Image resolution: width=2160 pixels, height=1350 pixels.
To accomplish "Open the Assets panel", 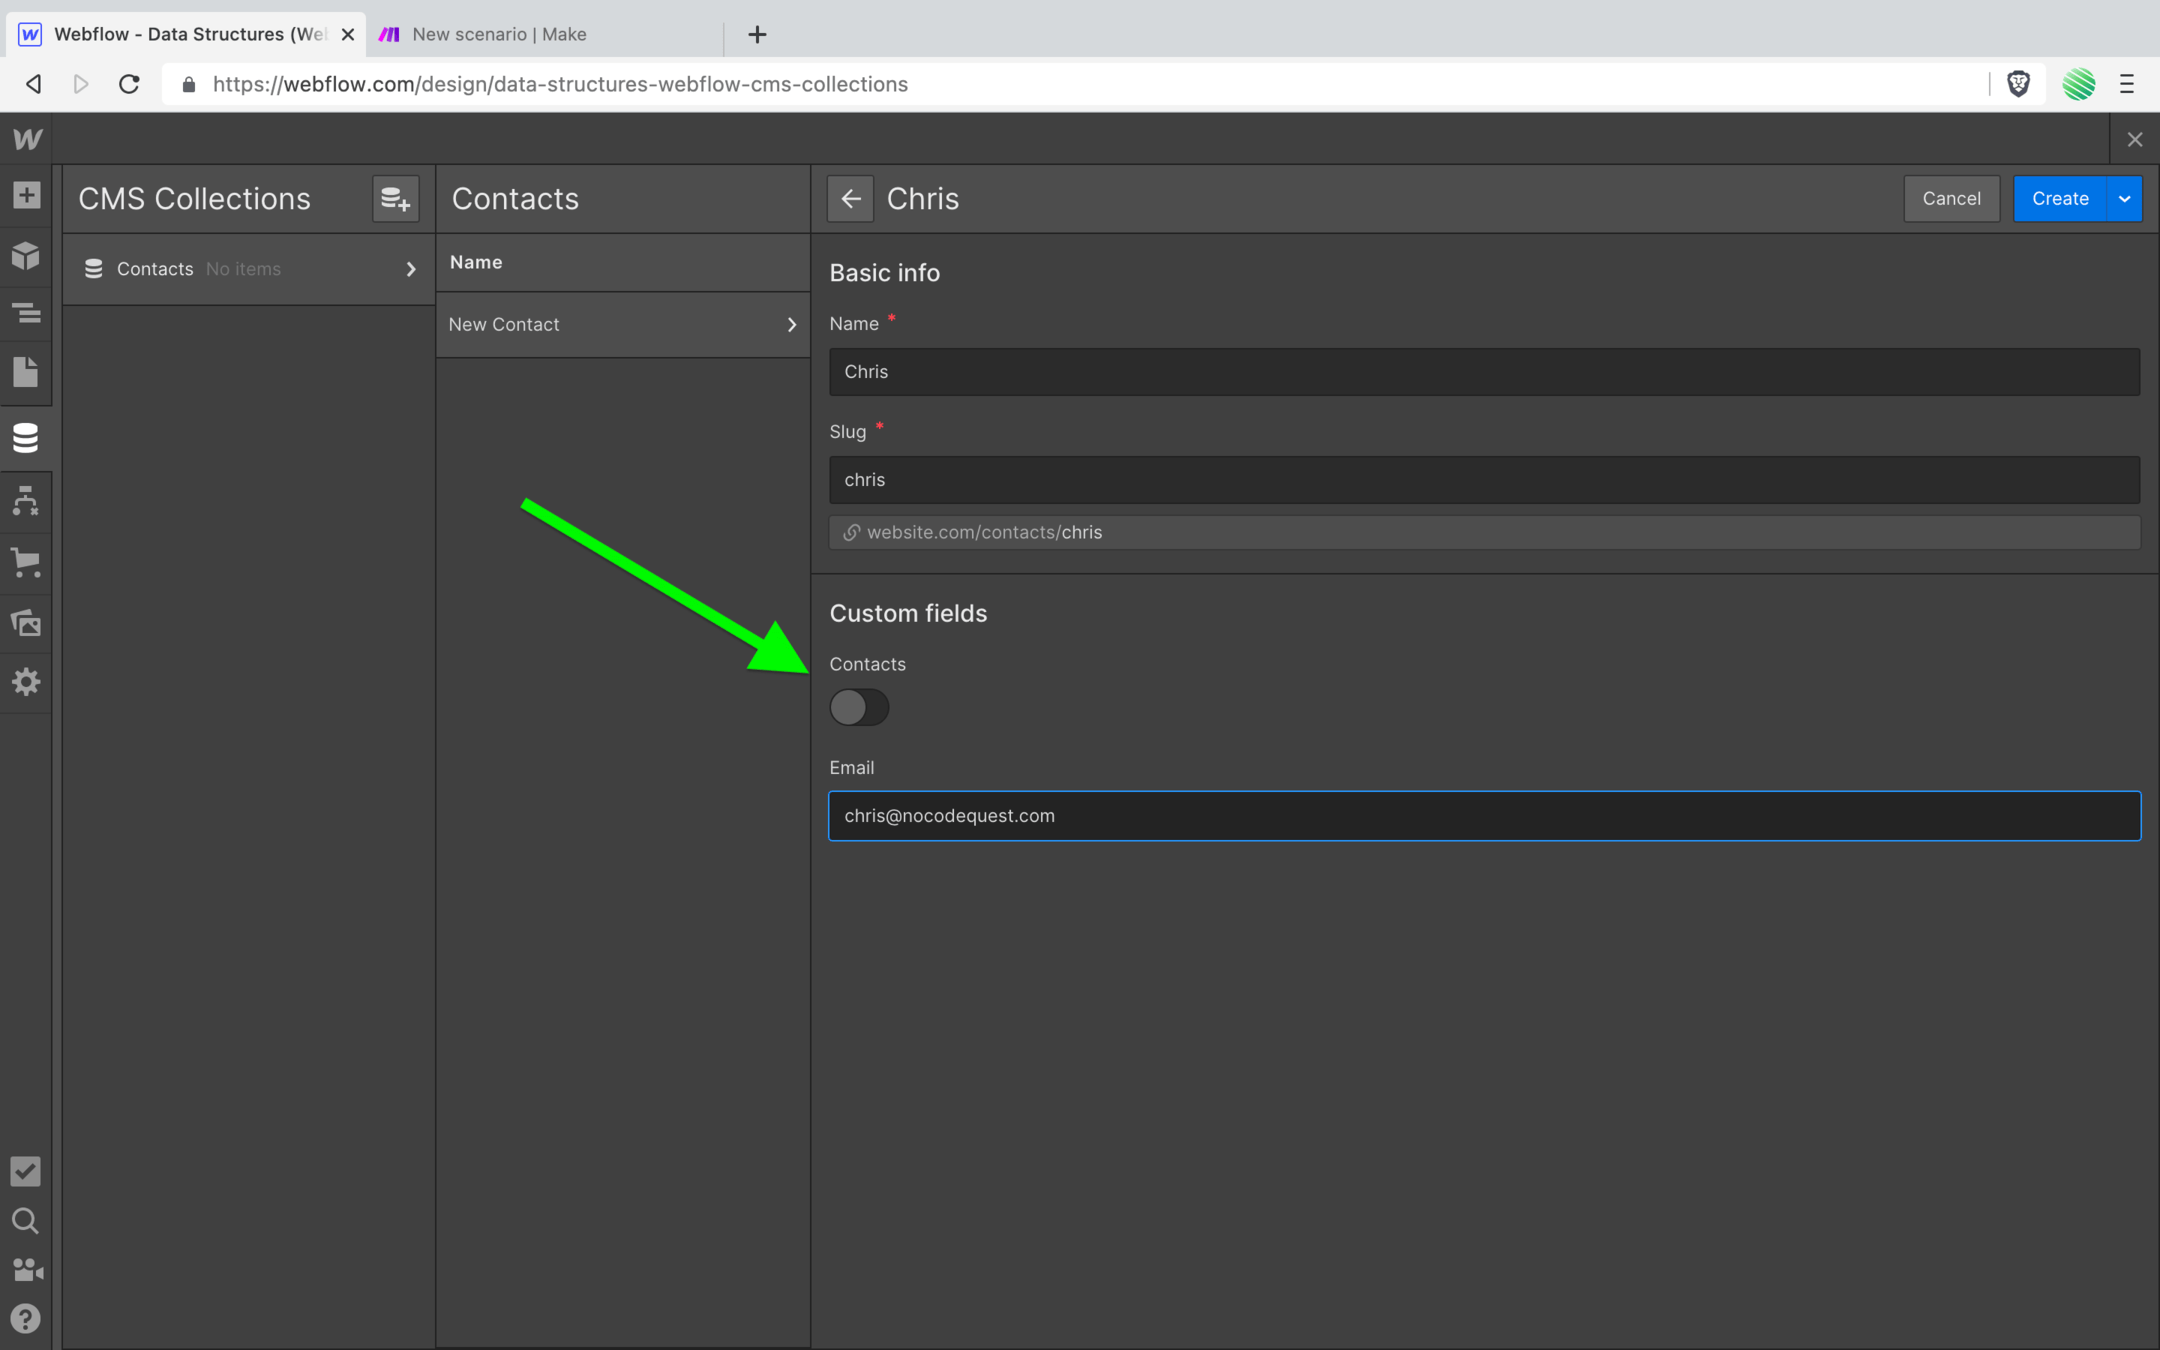I will [x=26, y=622].
